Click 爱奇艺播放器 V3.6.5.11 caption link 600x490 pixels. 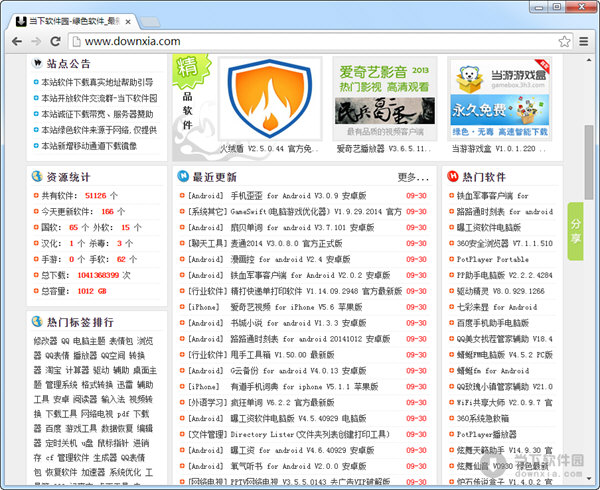[384, 149]
